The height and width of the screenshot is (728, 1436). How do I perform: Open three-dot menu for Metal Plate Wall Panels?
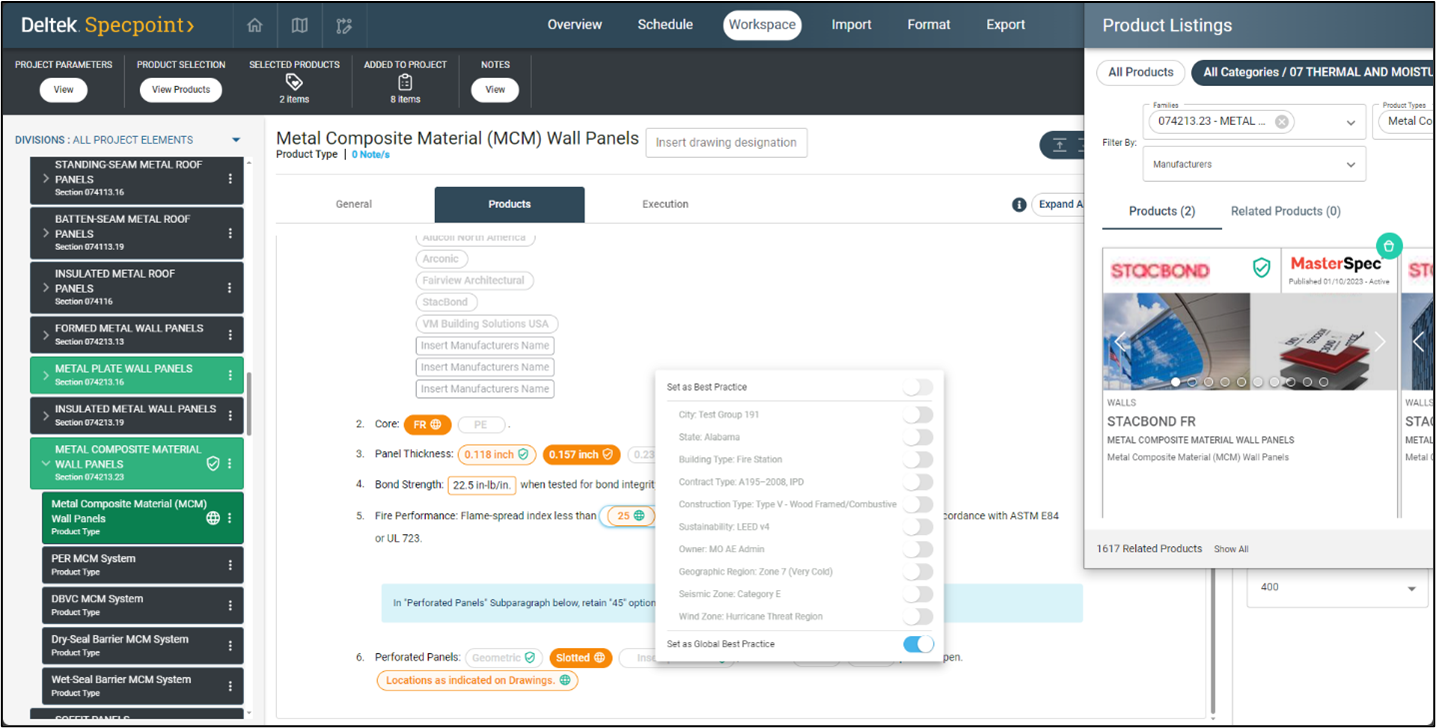230,375
